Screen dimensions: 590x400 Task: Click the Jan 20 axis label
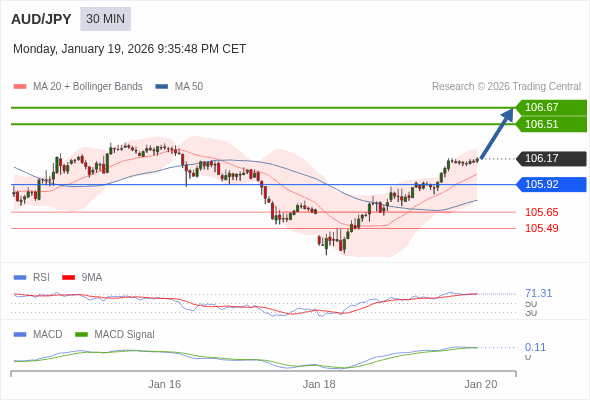coord(481,384)
